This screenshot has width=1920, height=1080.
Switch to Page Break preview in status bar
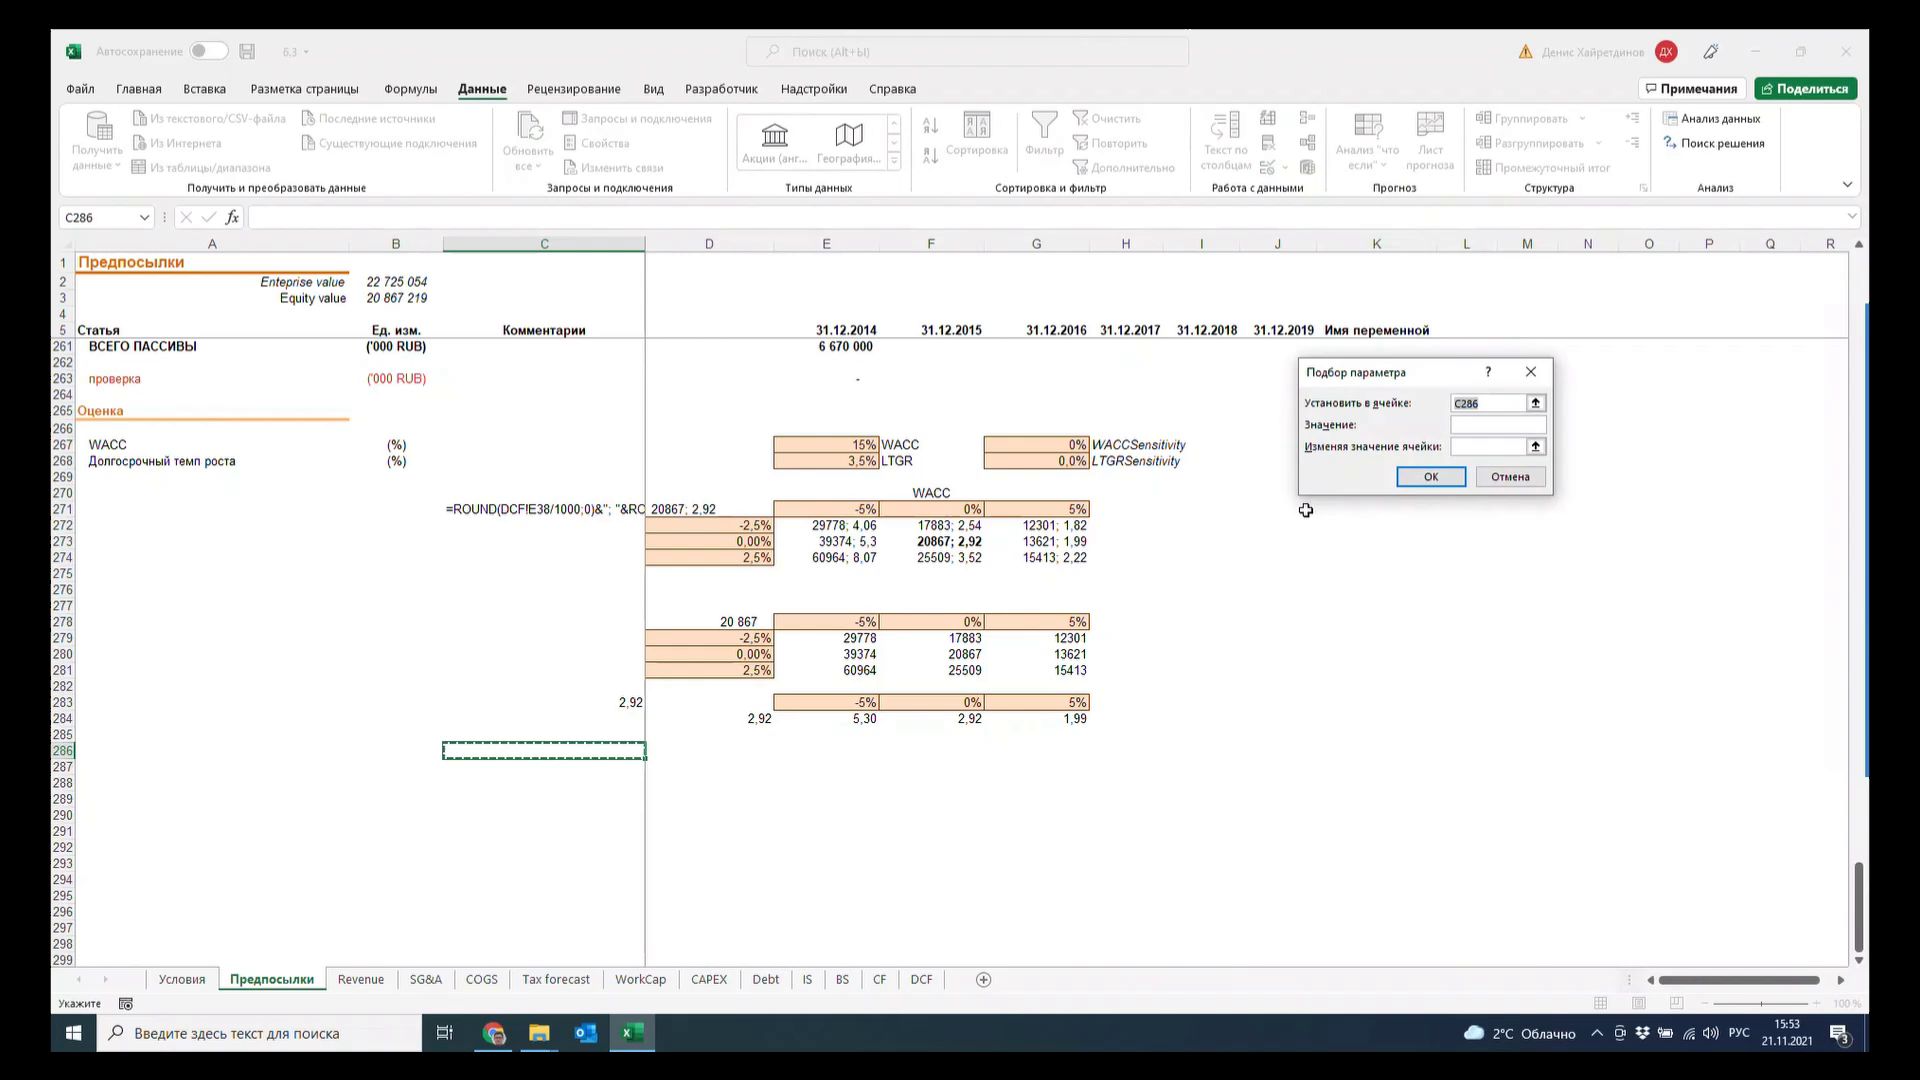[1677, 1003]
